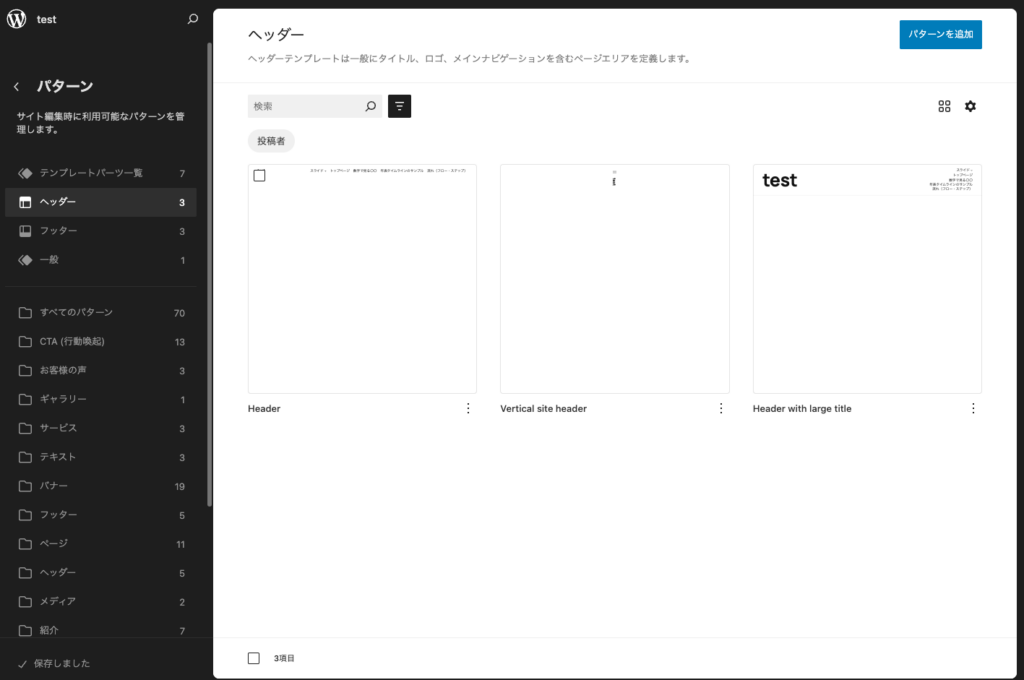Open the すべてのパターン category
The image size is (1024, 680).
(76, 313)
